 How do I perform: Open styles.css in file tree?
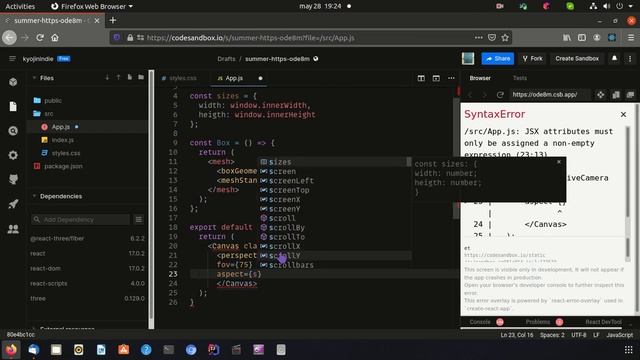tap(66, 153)
